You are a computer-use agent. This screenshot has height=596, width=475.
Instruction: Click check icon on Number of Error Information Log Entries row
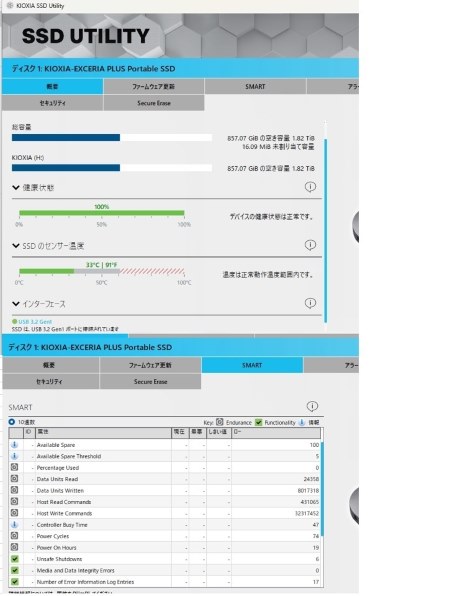[x=14, y=582]
